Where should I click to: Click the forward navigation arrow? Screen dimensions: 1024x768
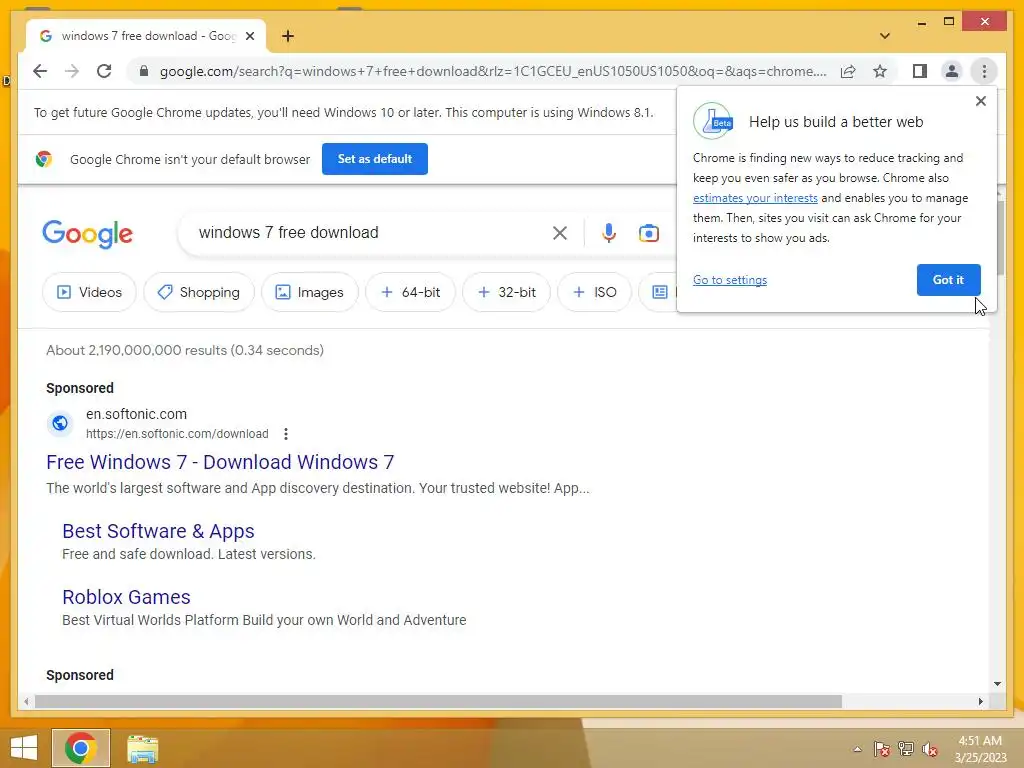point(72,71)
